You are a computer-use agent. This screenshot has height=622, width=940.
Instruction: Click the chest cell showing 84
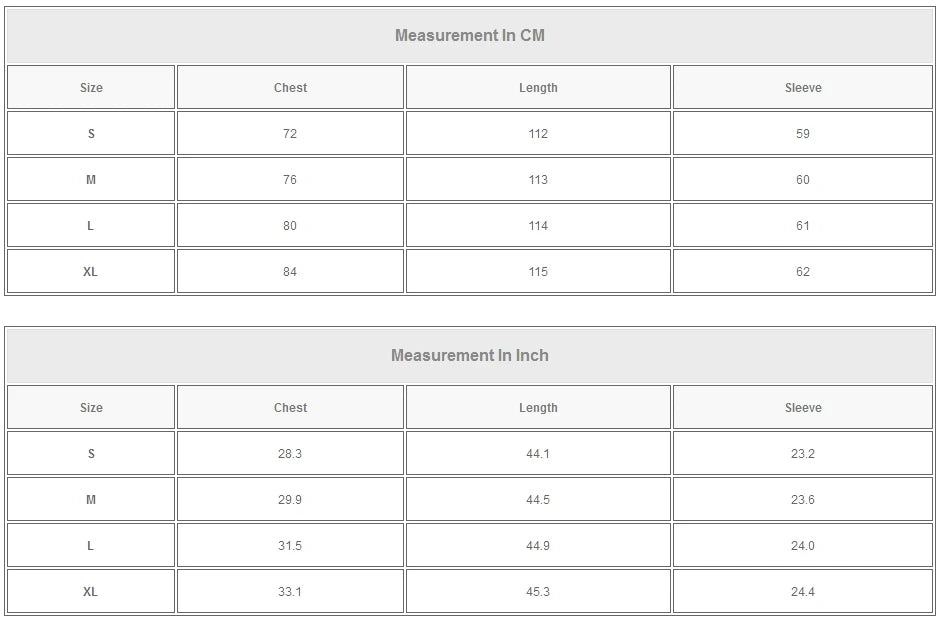290,272
